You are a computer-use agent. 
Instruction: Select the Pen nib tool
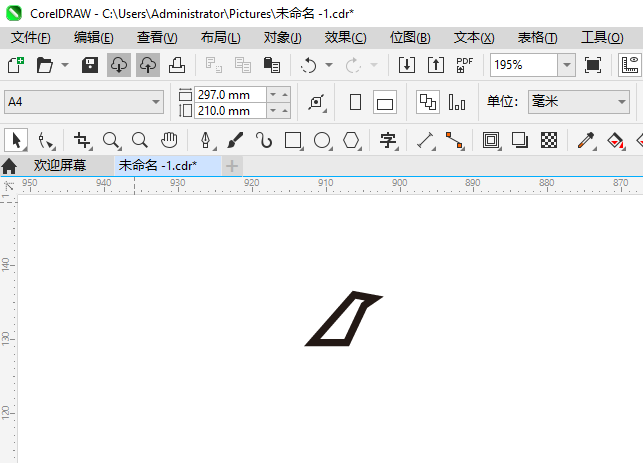[206, 140]
